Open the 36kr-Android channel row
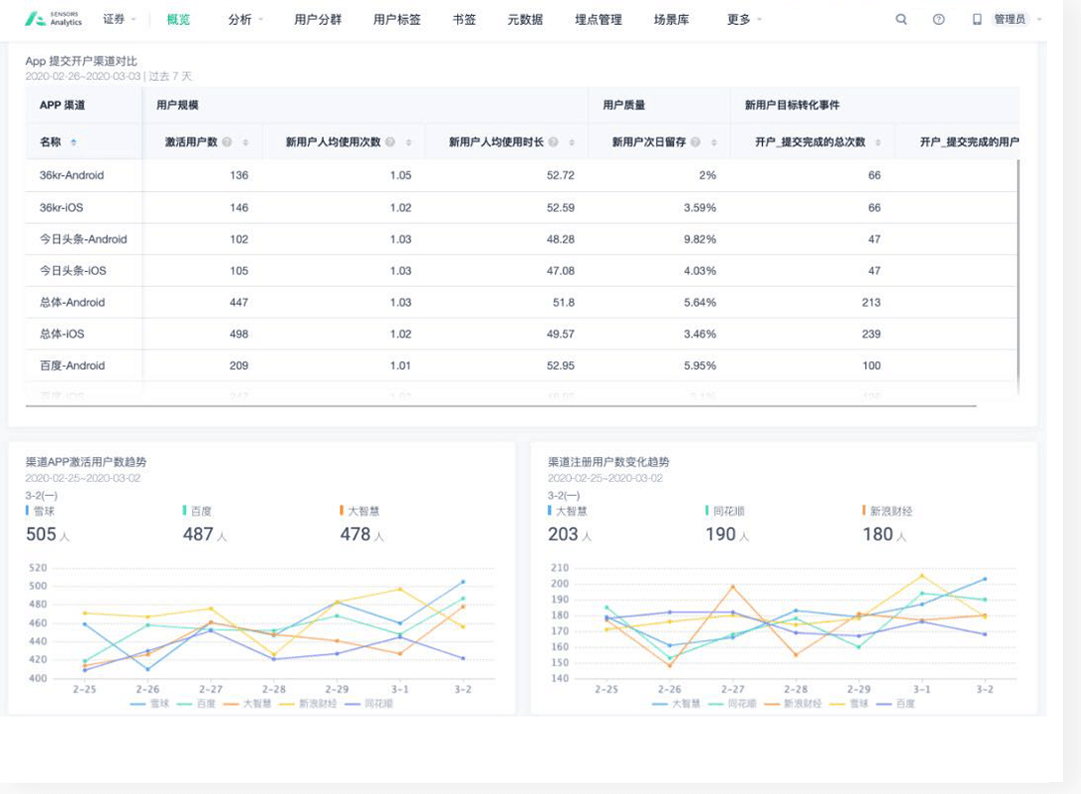 point(72,175)
